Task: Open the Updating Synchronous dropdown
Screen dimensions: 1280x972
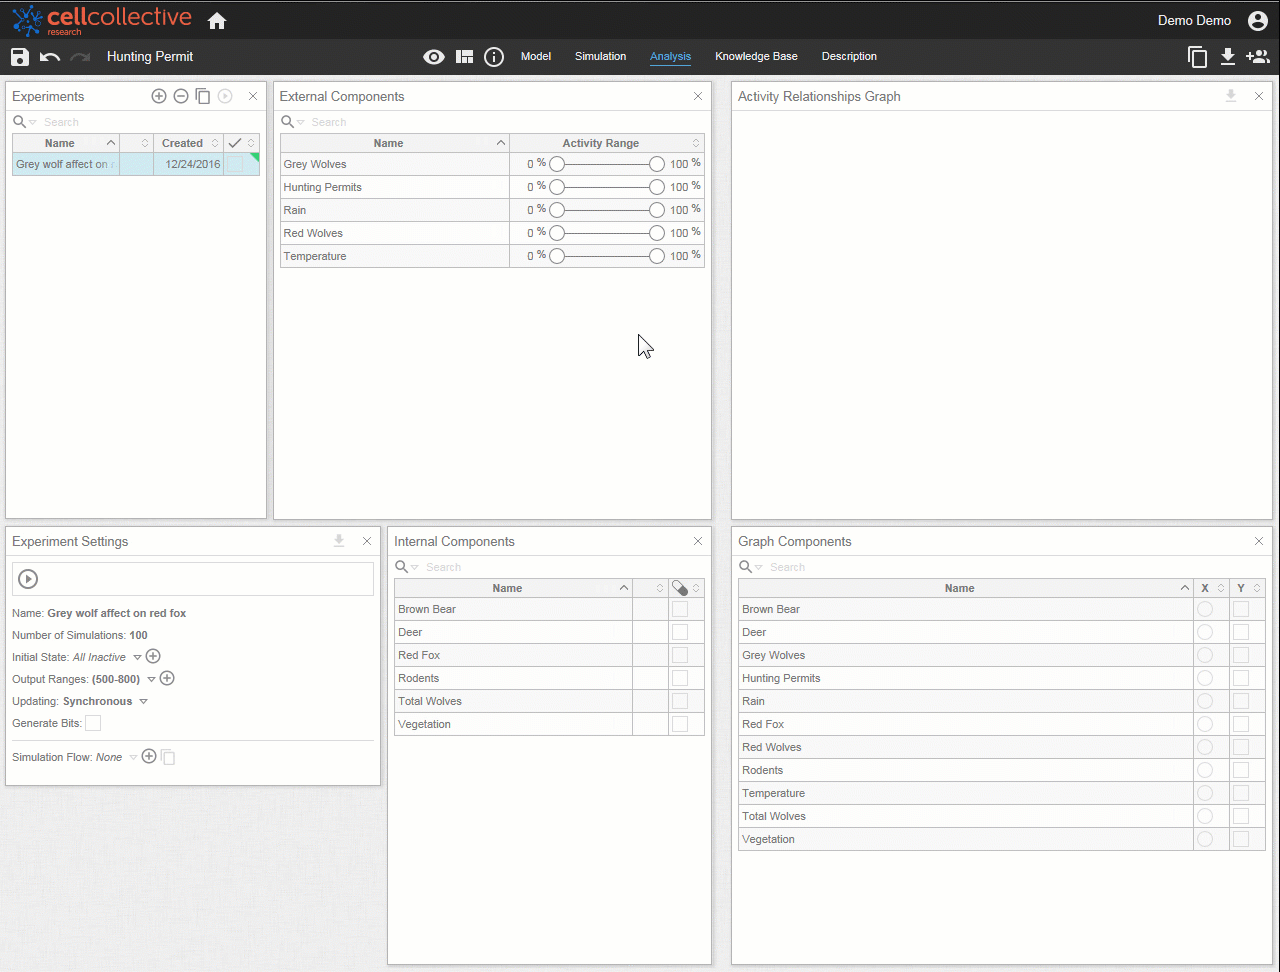Action: [x=143, y=702]
